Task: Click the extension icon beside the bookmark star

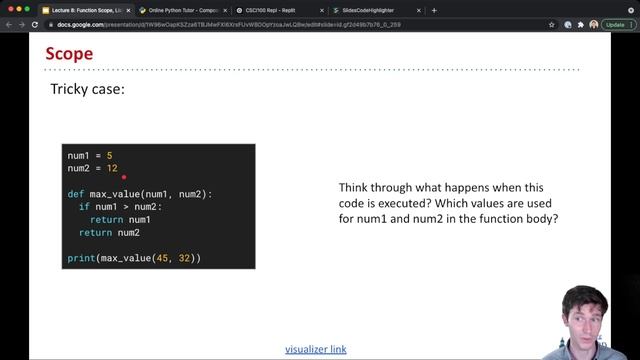Action: (568, 25)
